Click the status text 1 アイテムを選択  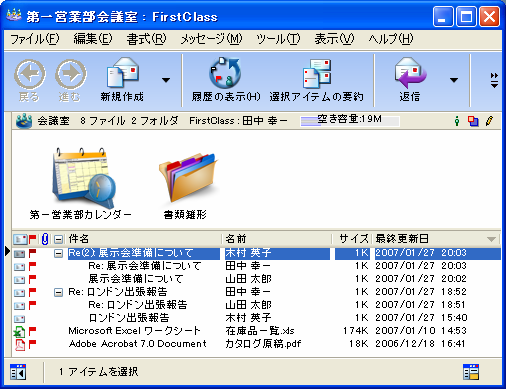pos(98,372)
